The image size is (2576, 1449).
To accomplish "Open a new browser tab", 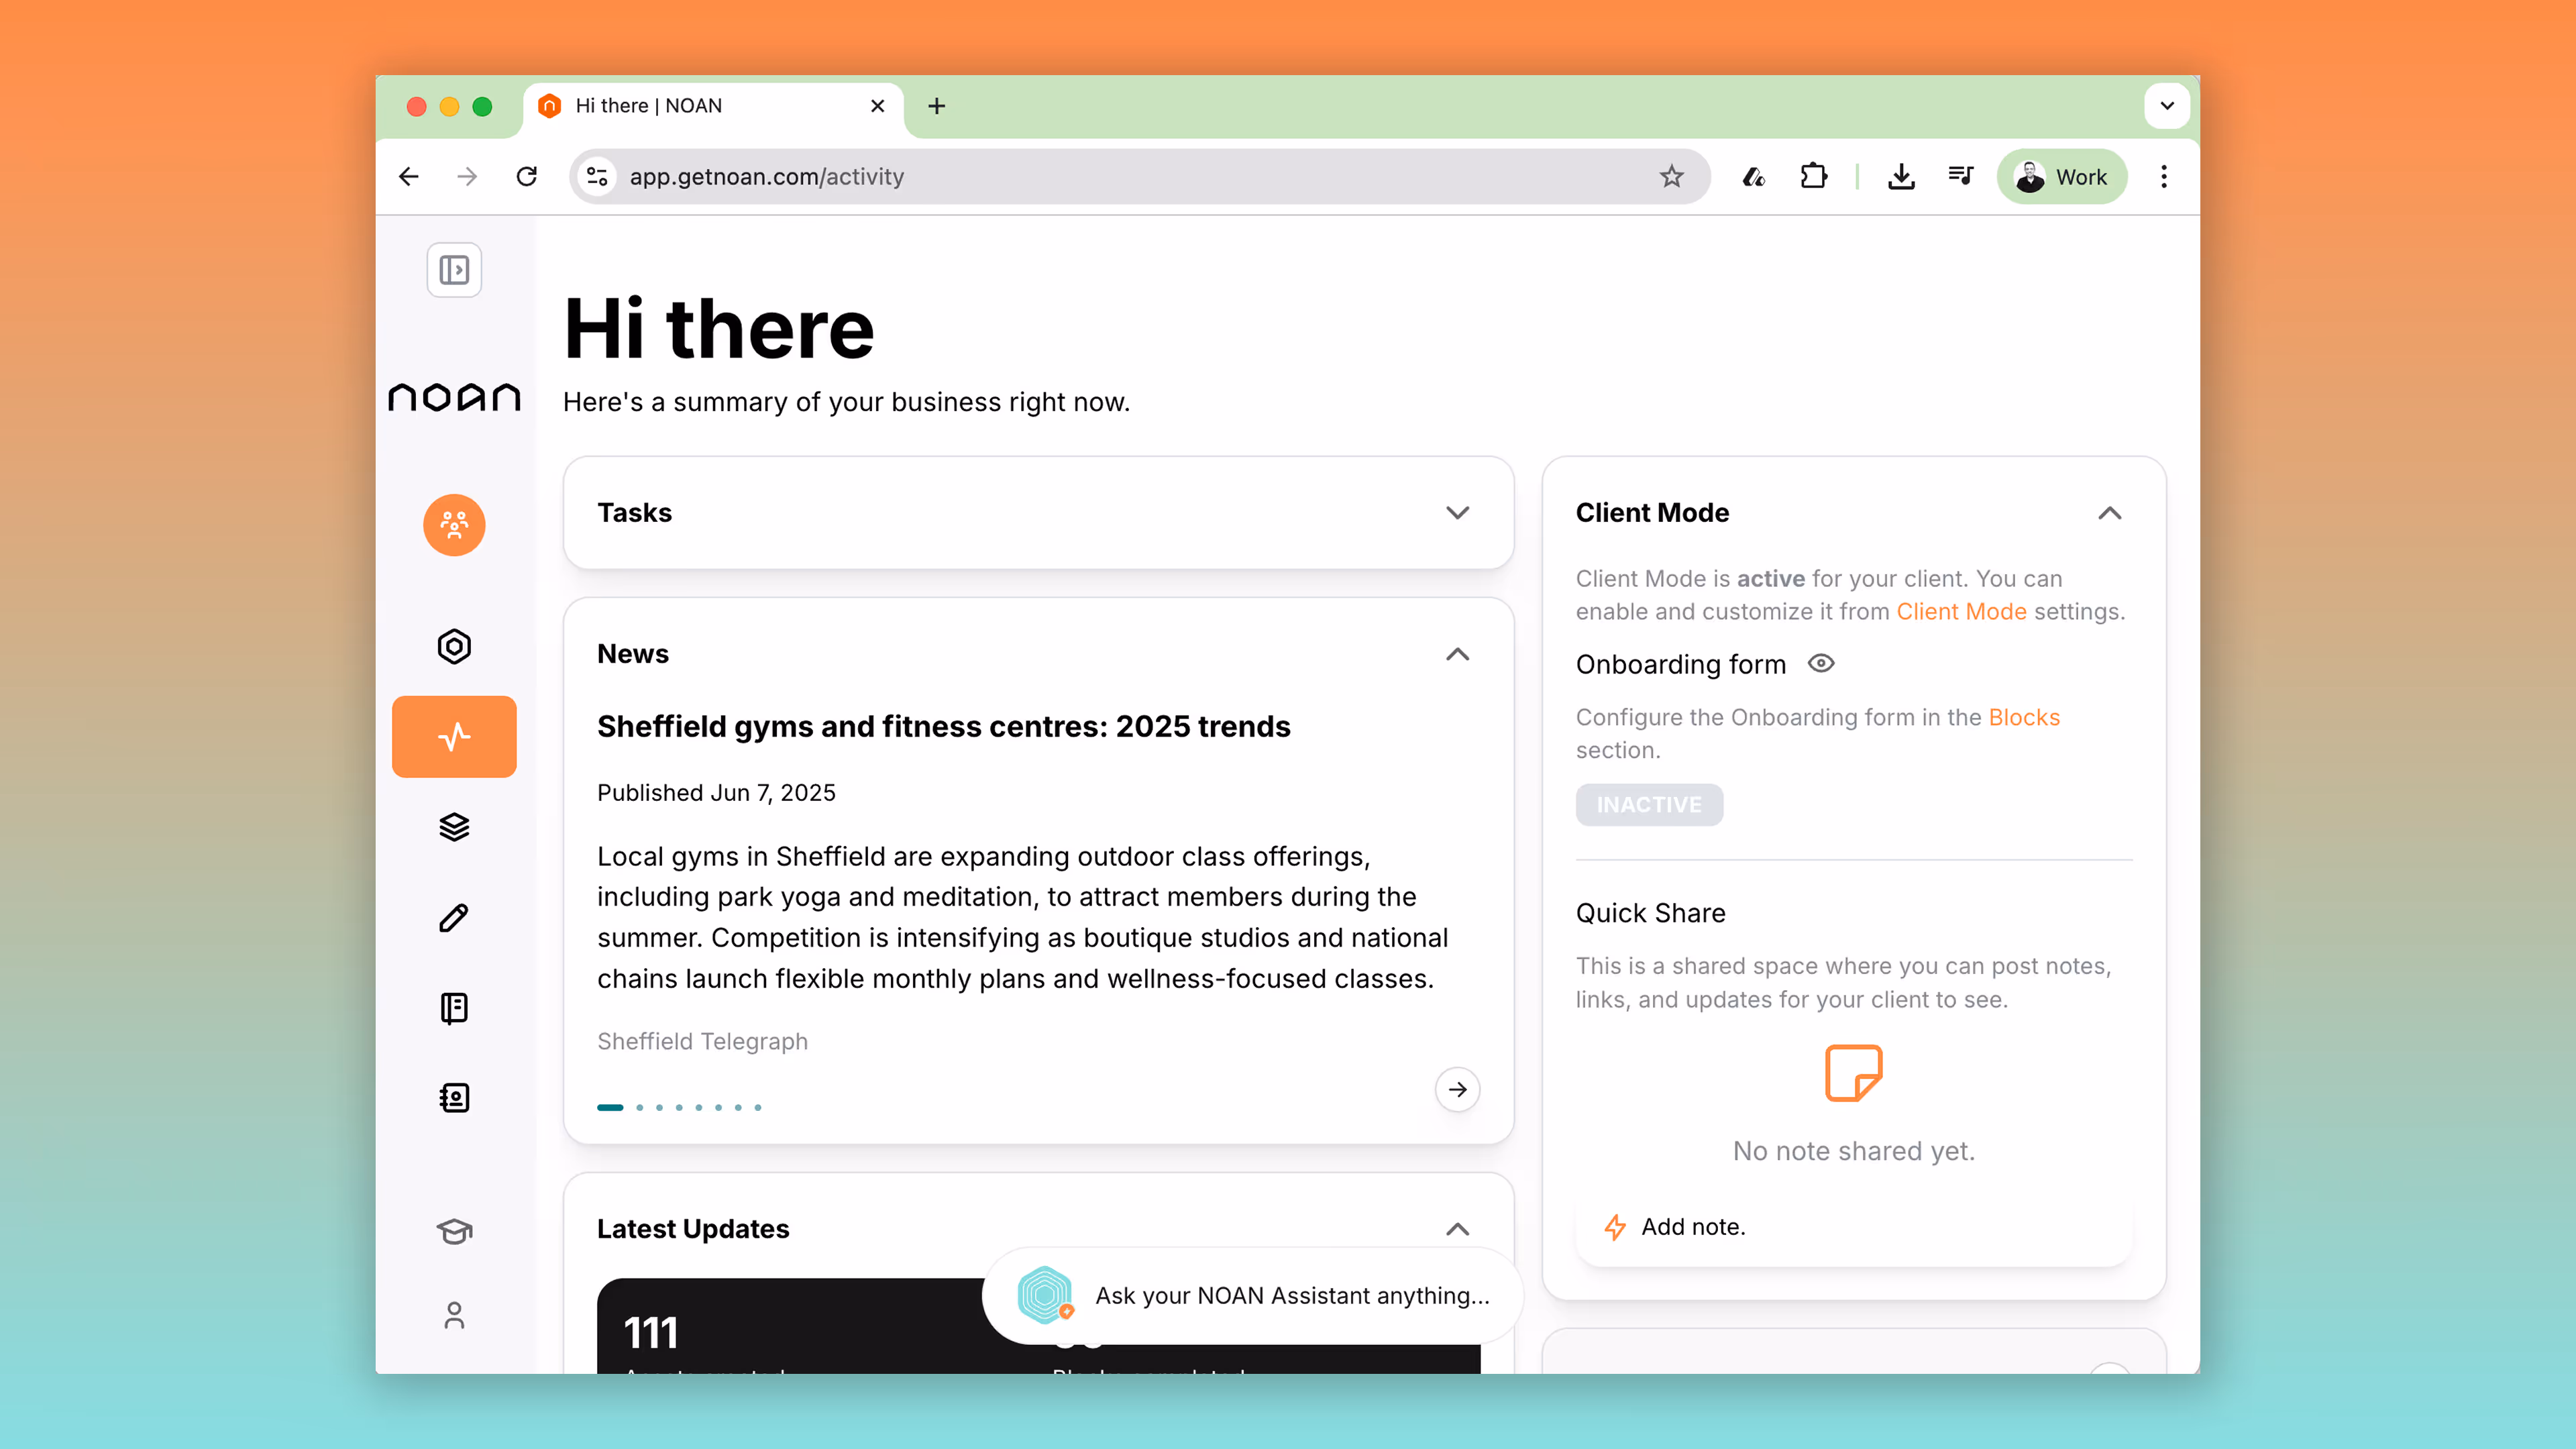I will (x=937, y=106).
